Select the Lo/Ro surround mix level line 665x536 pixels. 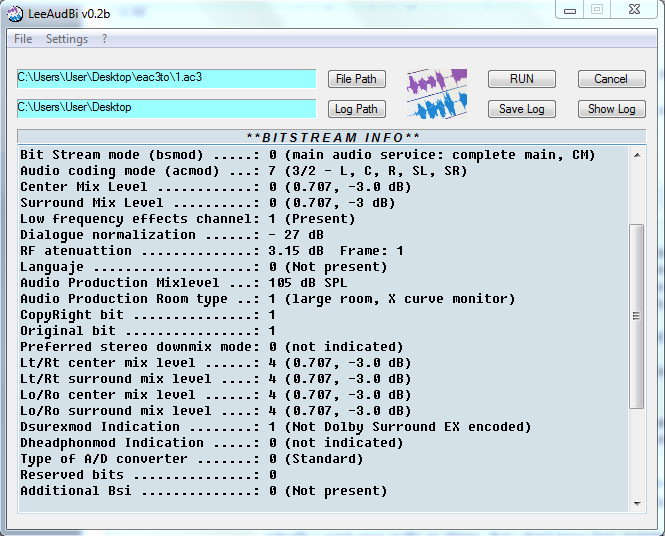click(215, 411)
